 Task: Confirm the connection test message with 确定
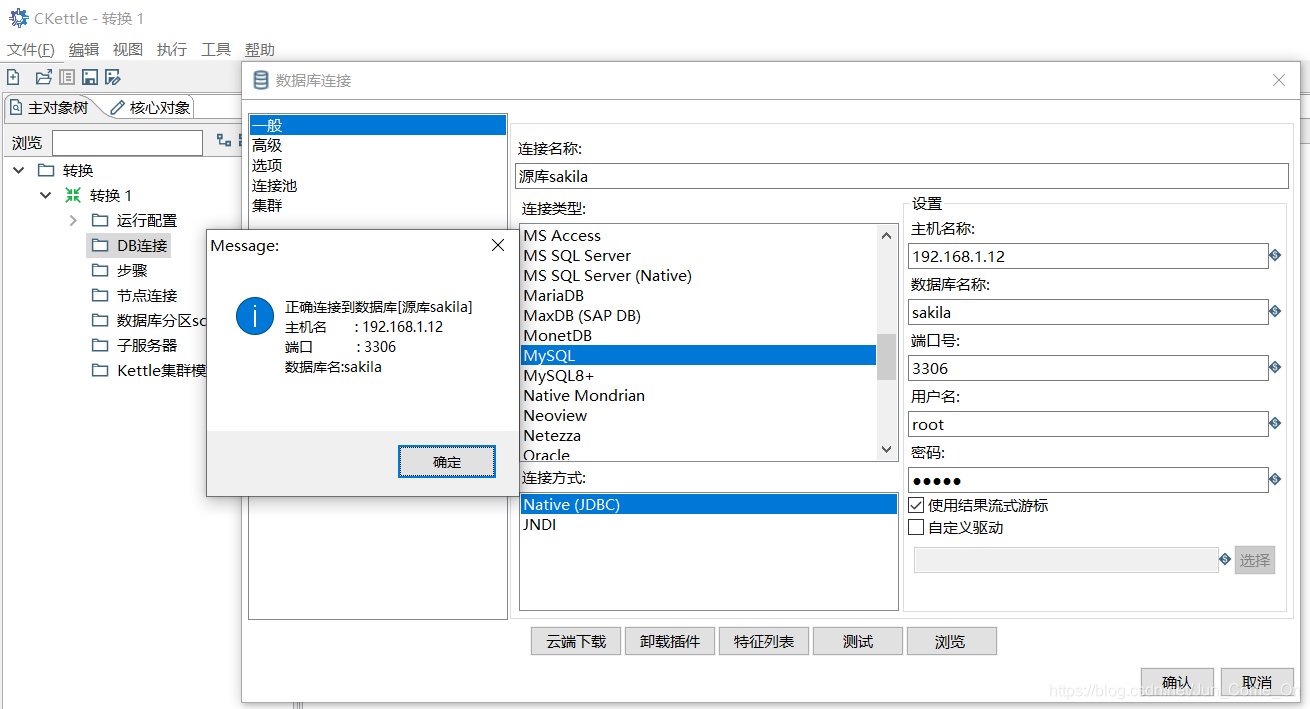pyautogui.click(x=446, y=461)
